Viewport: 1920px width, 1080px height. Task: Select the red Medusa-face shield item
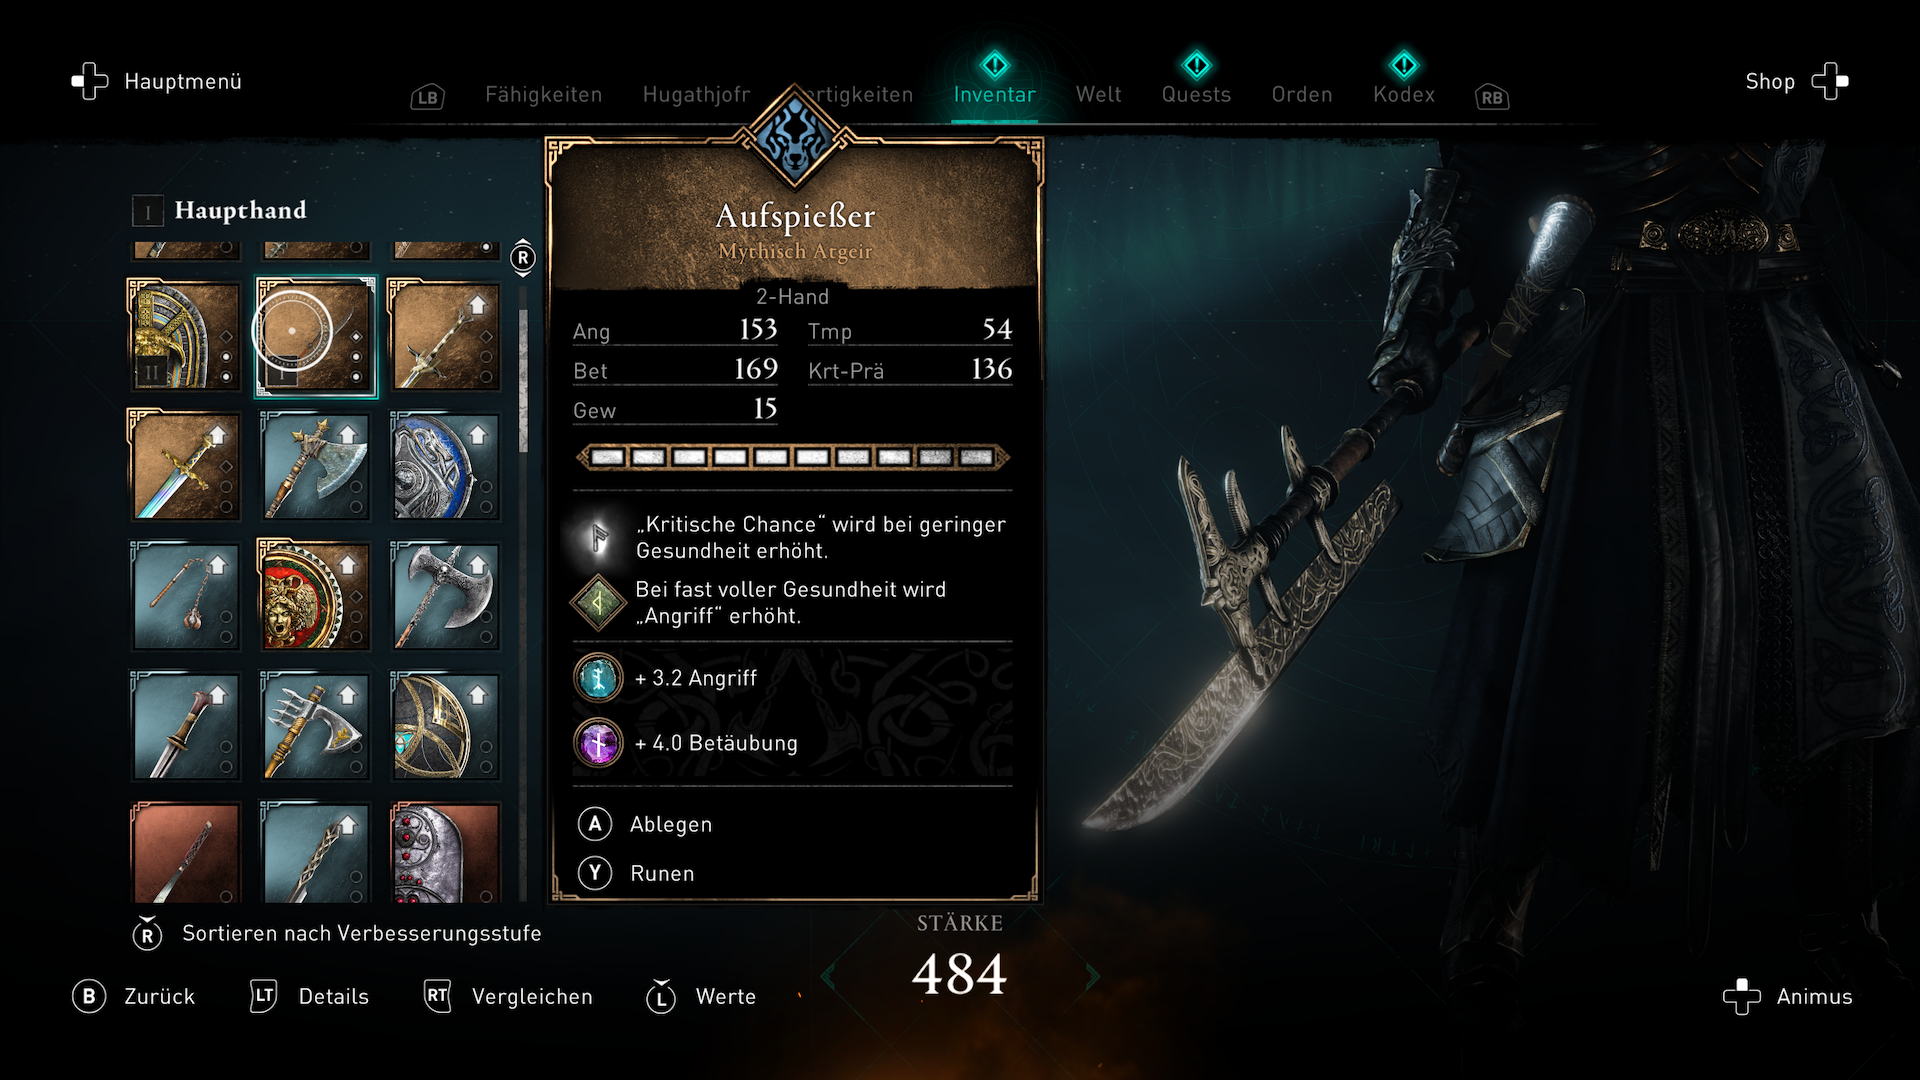tap(315, 596)
